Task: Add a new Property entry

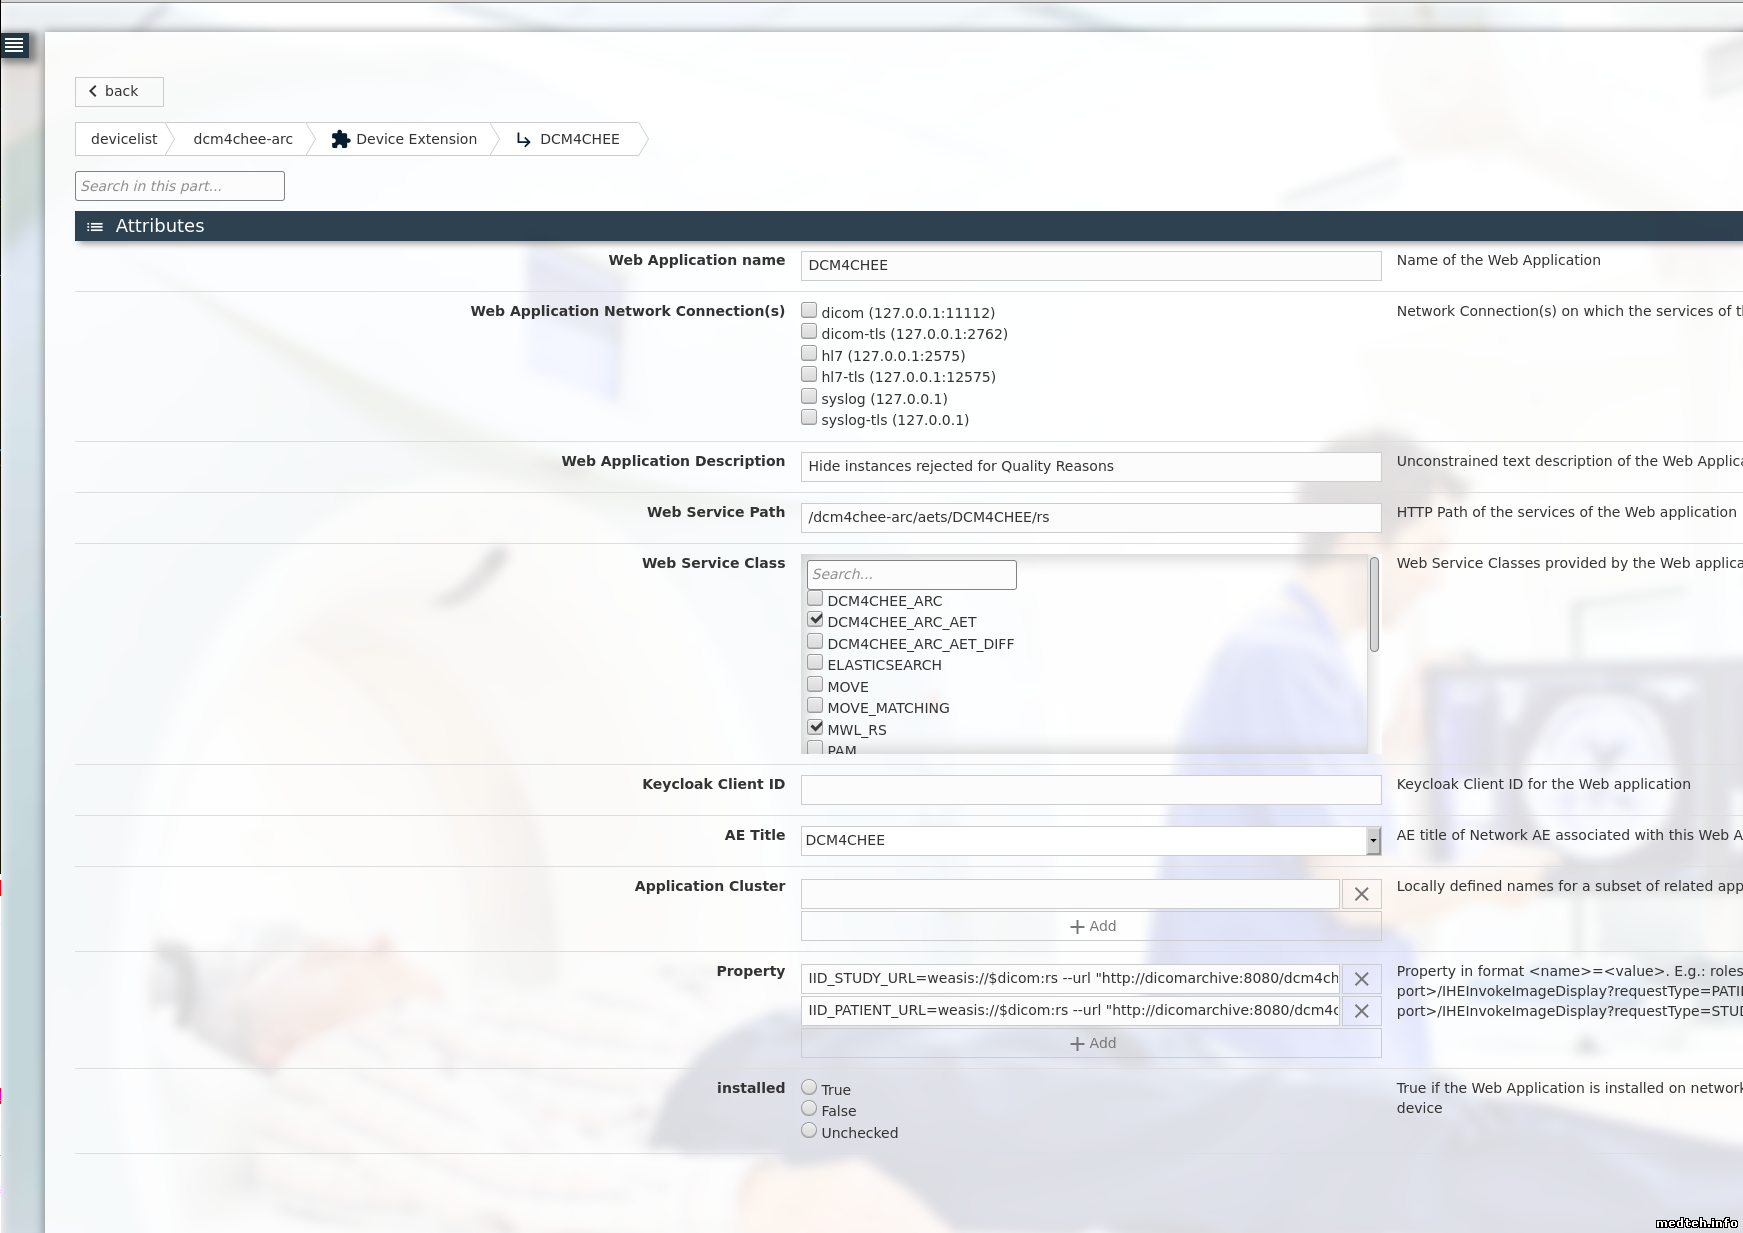Action: click(x=1091, y=1043)
